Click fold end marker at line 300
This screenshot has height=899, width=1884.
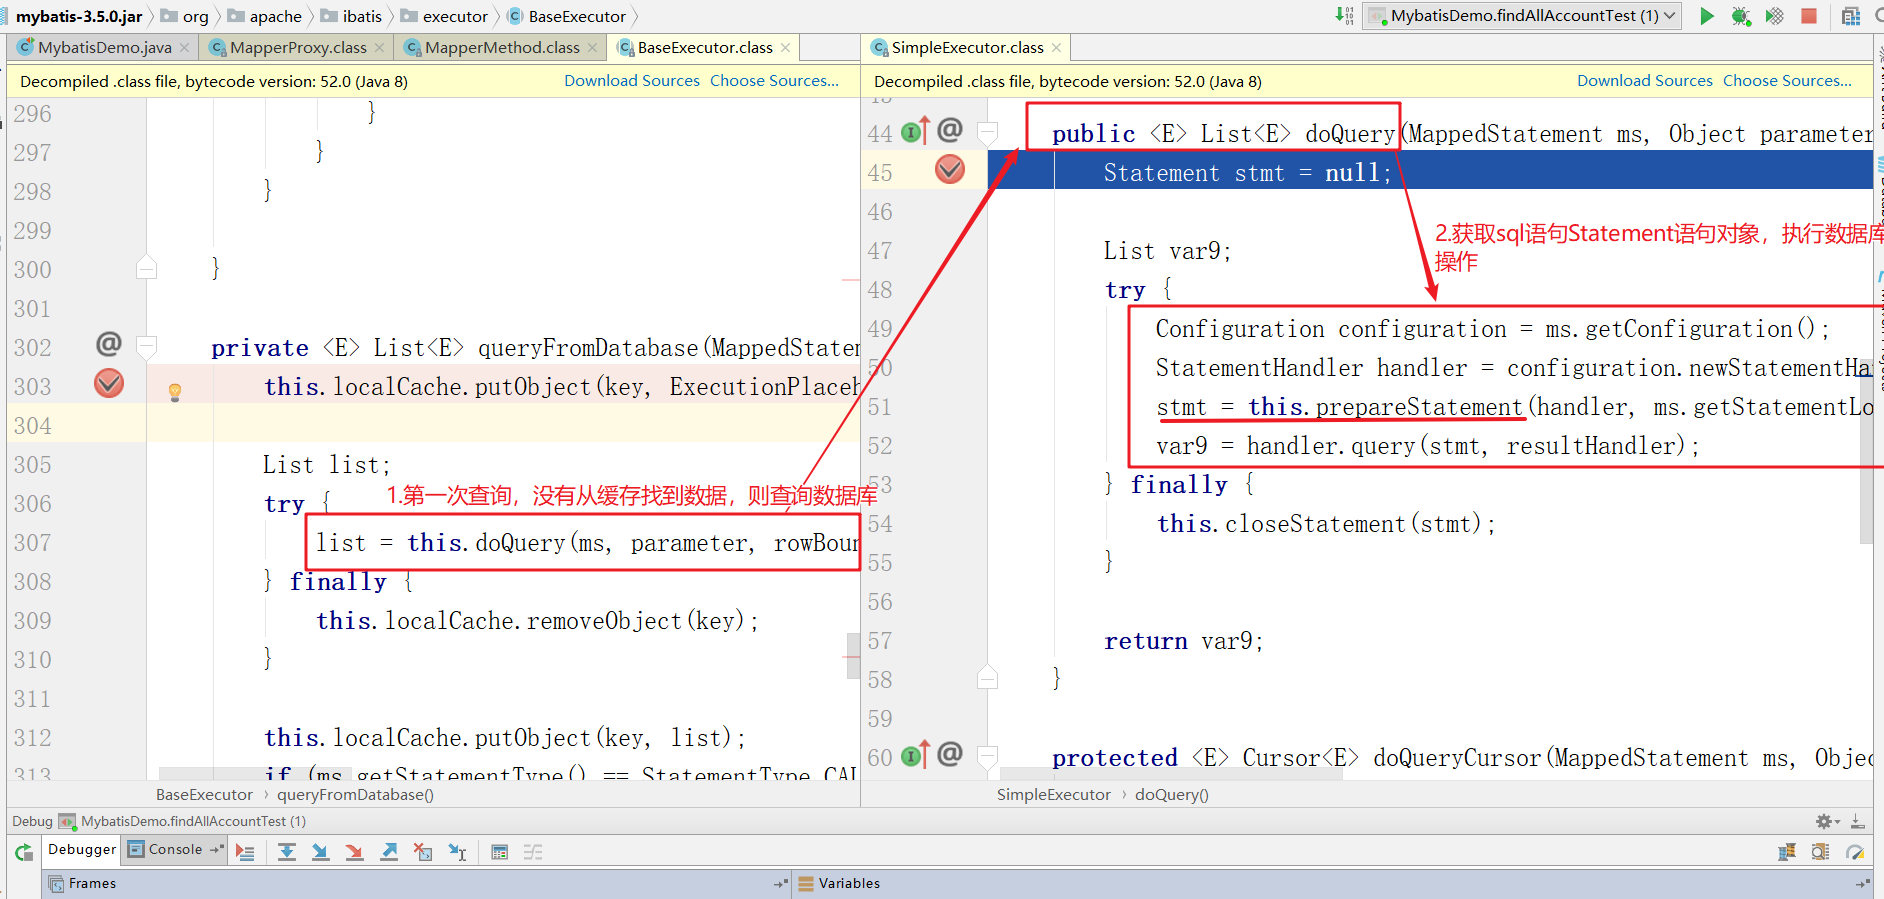(x=147, y=267)
